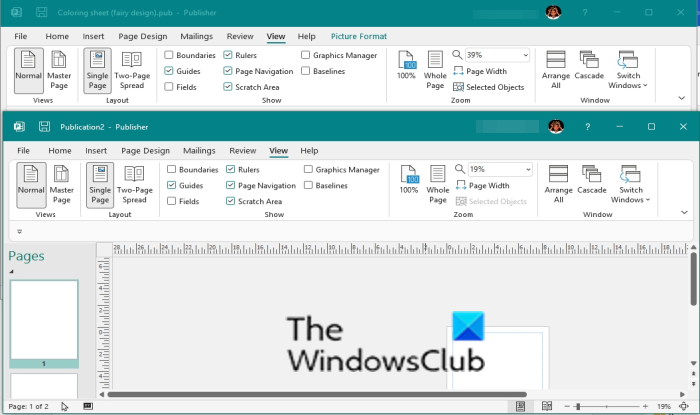Click Arrange All in Publication2 window
The height and width of the screenshot is (415, 700).
tap(558, 184)
